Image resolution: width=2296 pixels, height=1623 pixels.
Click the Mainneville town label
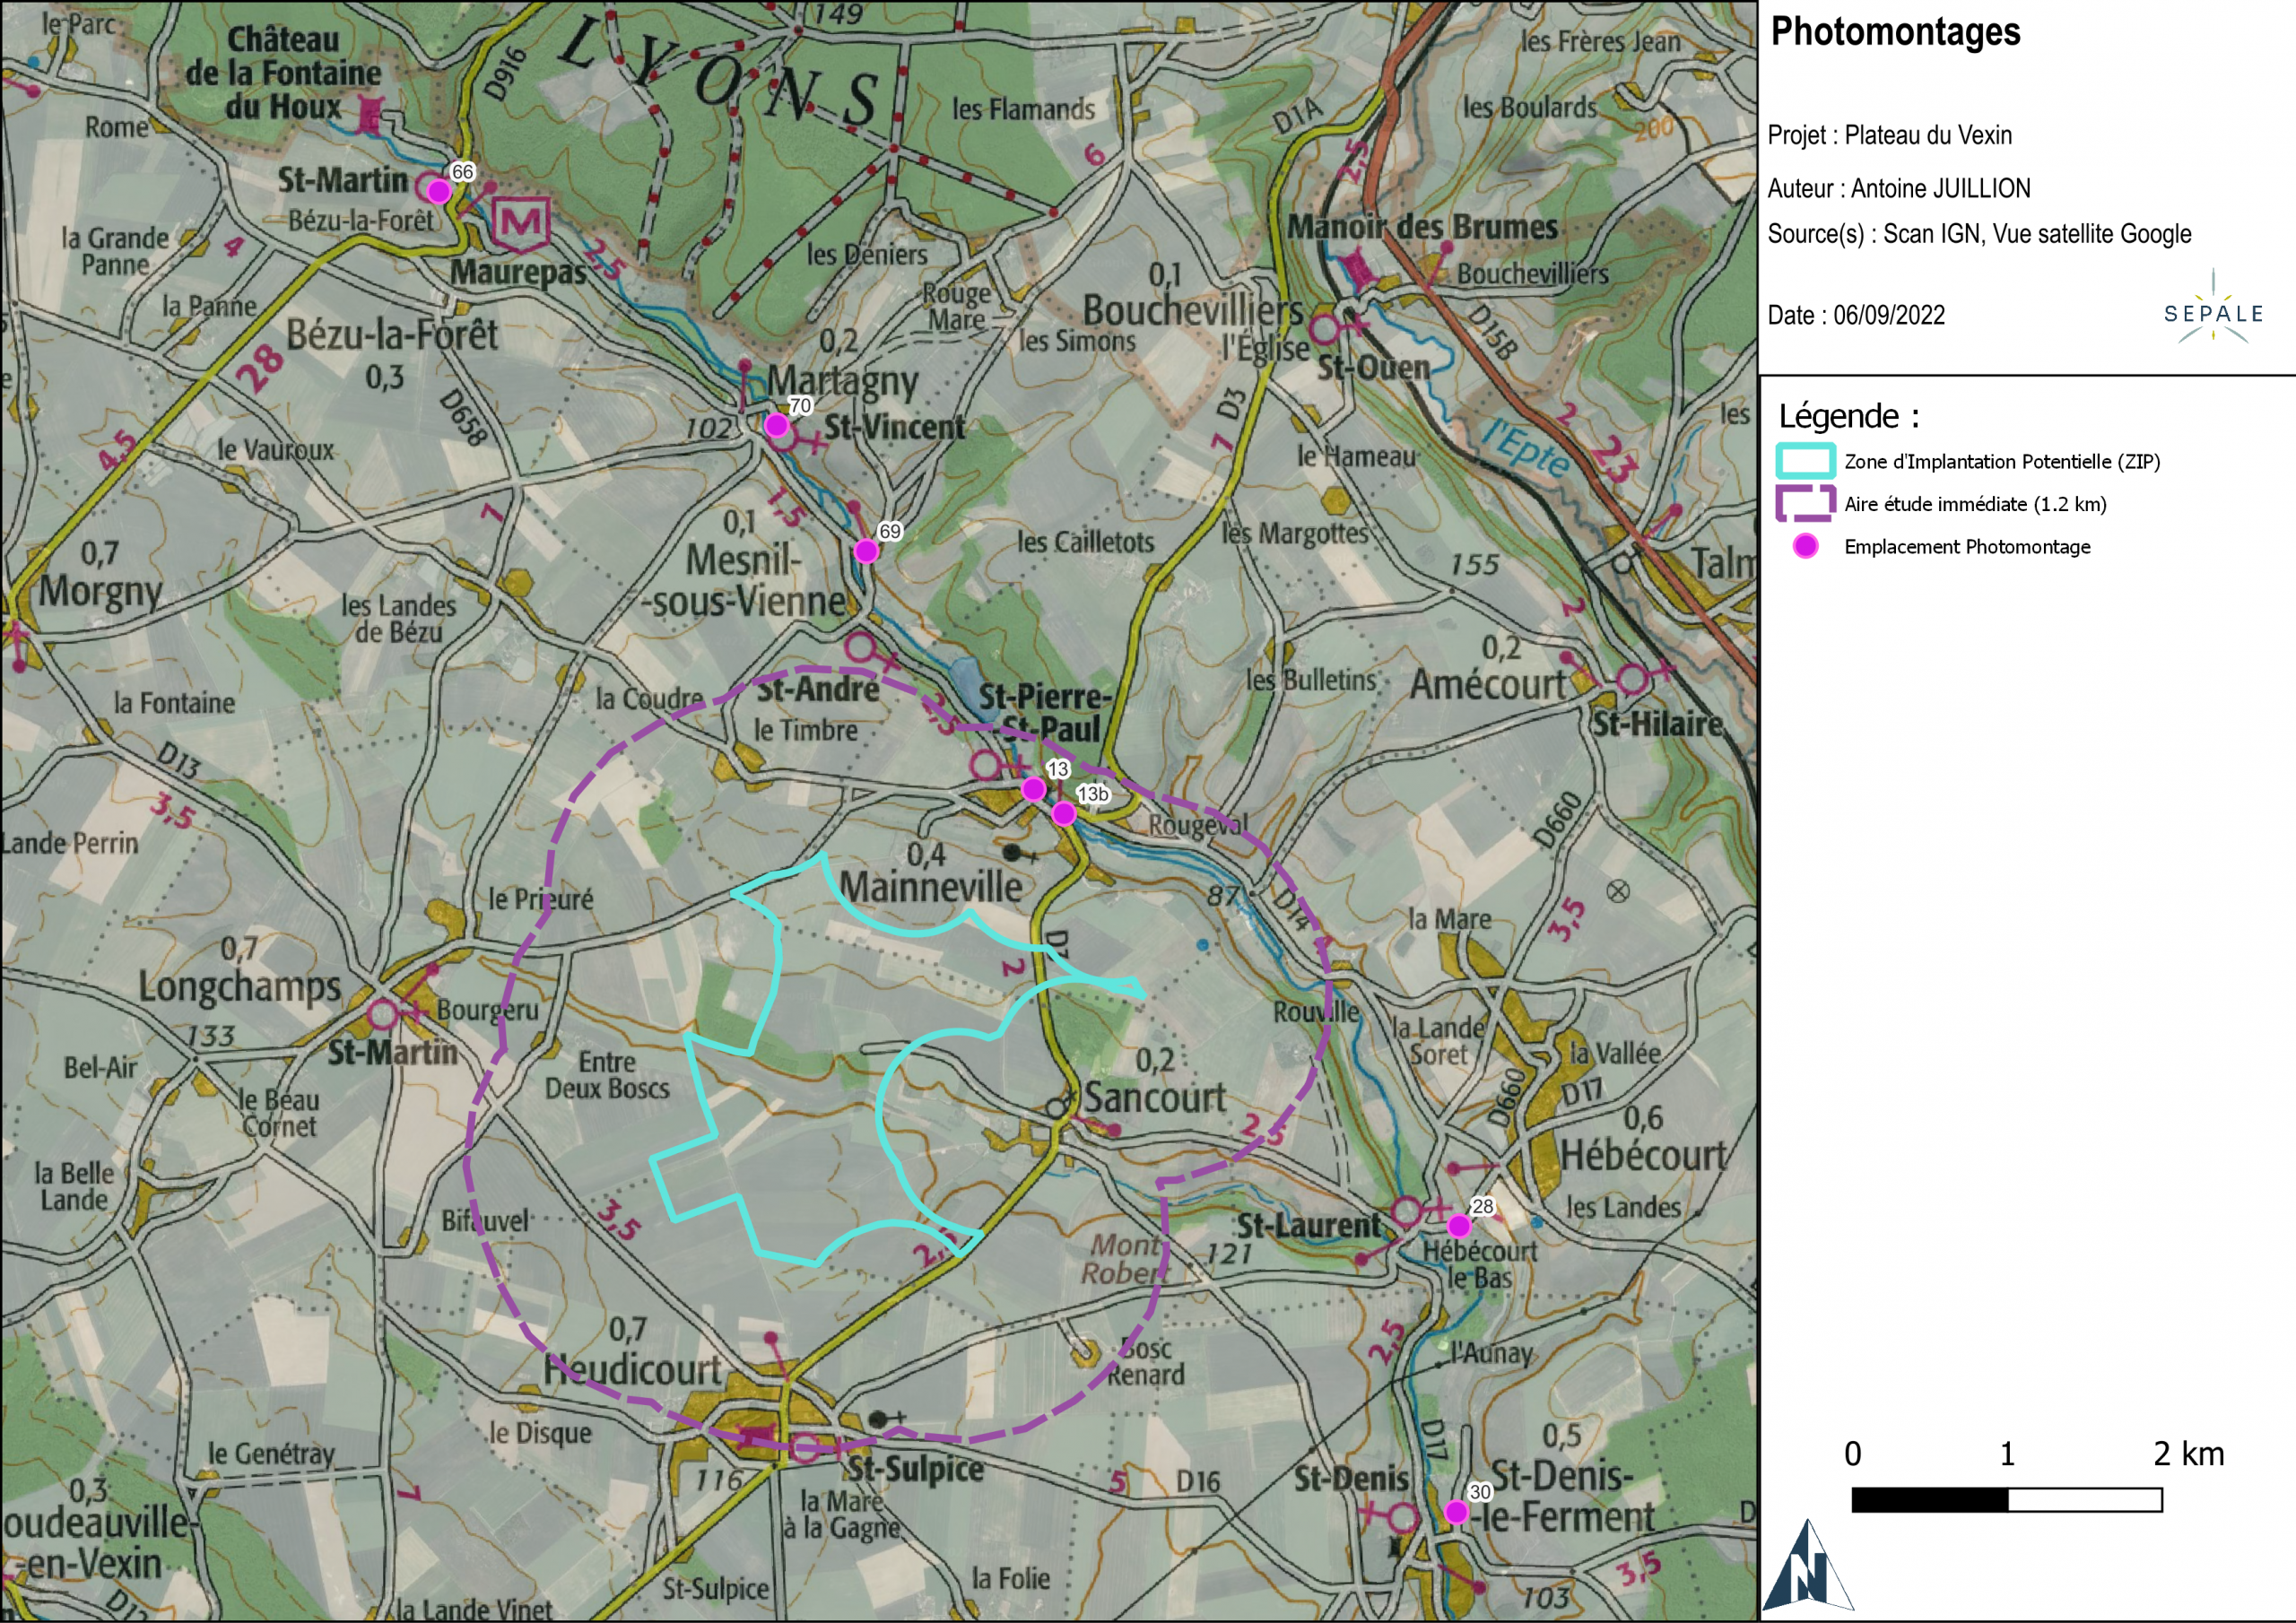(930, 886)
